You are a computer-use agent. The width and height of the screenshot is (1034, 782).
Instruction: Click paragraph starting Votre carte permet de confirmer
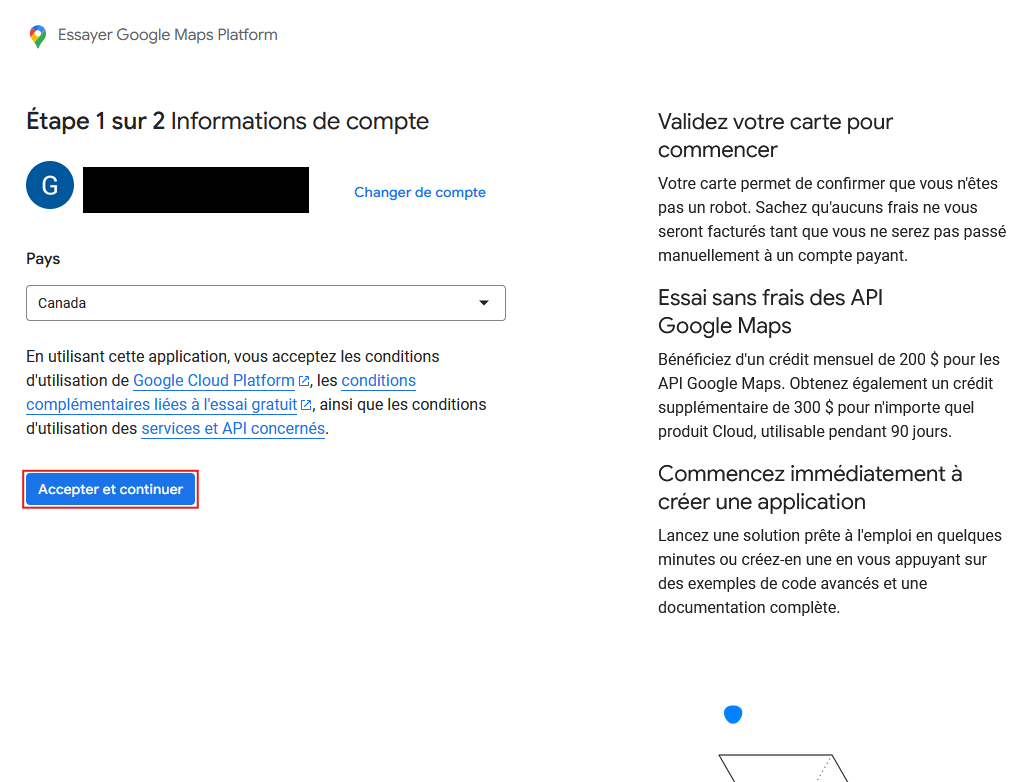click(x=832, y=220)
